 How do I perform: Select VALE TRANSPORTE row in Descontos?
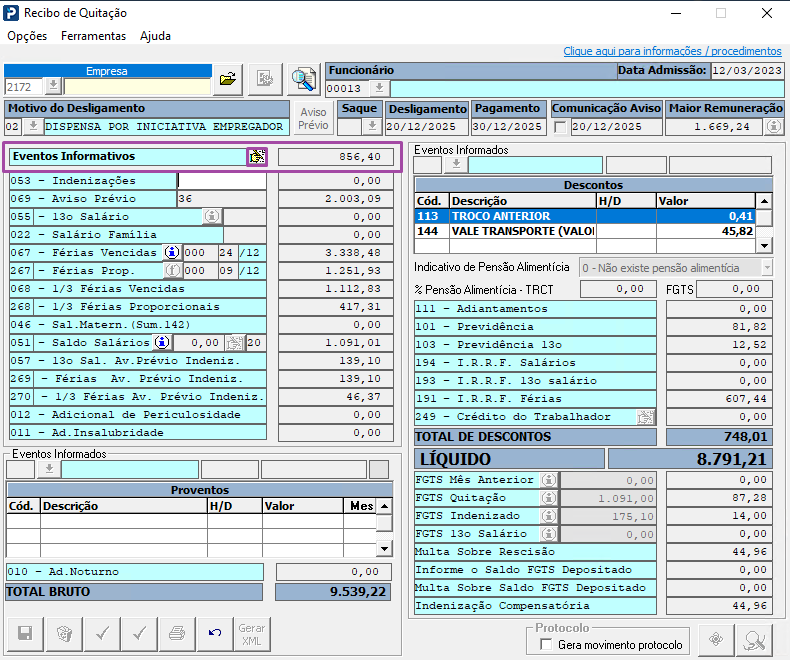[585, 231]
